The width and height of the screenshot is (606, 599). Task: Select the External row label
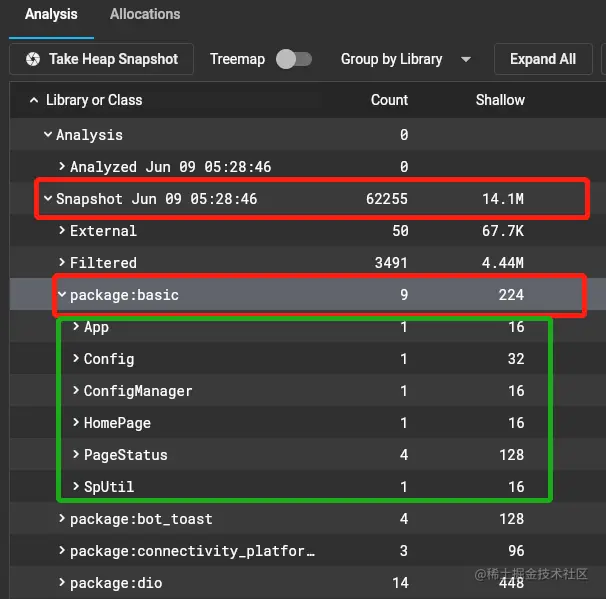(x=103, y=231)
